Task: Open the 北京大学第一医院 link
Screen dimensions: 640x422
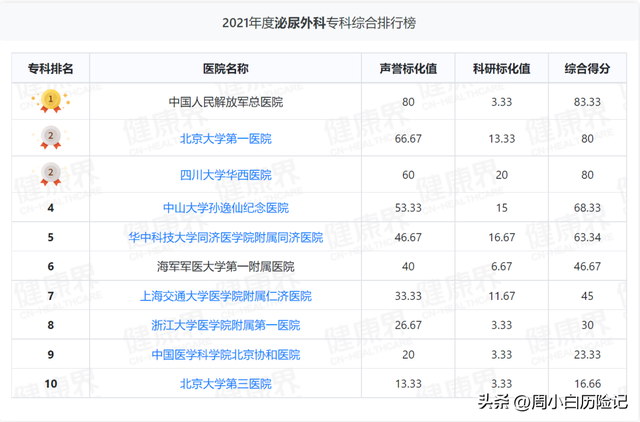Action: [x=226, y=139]
